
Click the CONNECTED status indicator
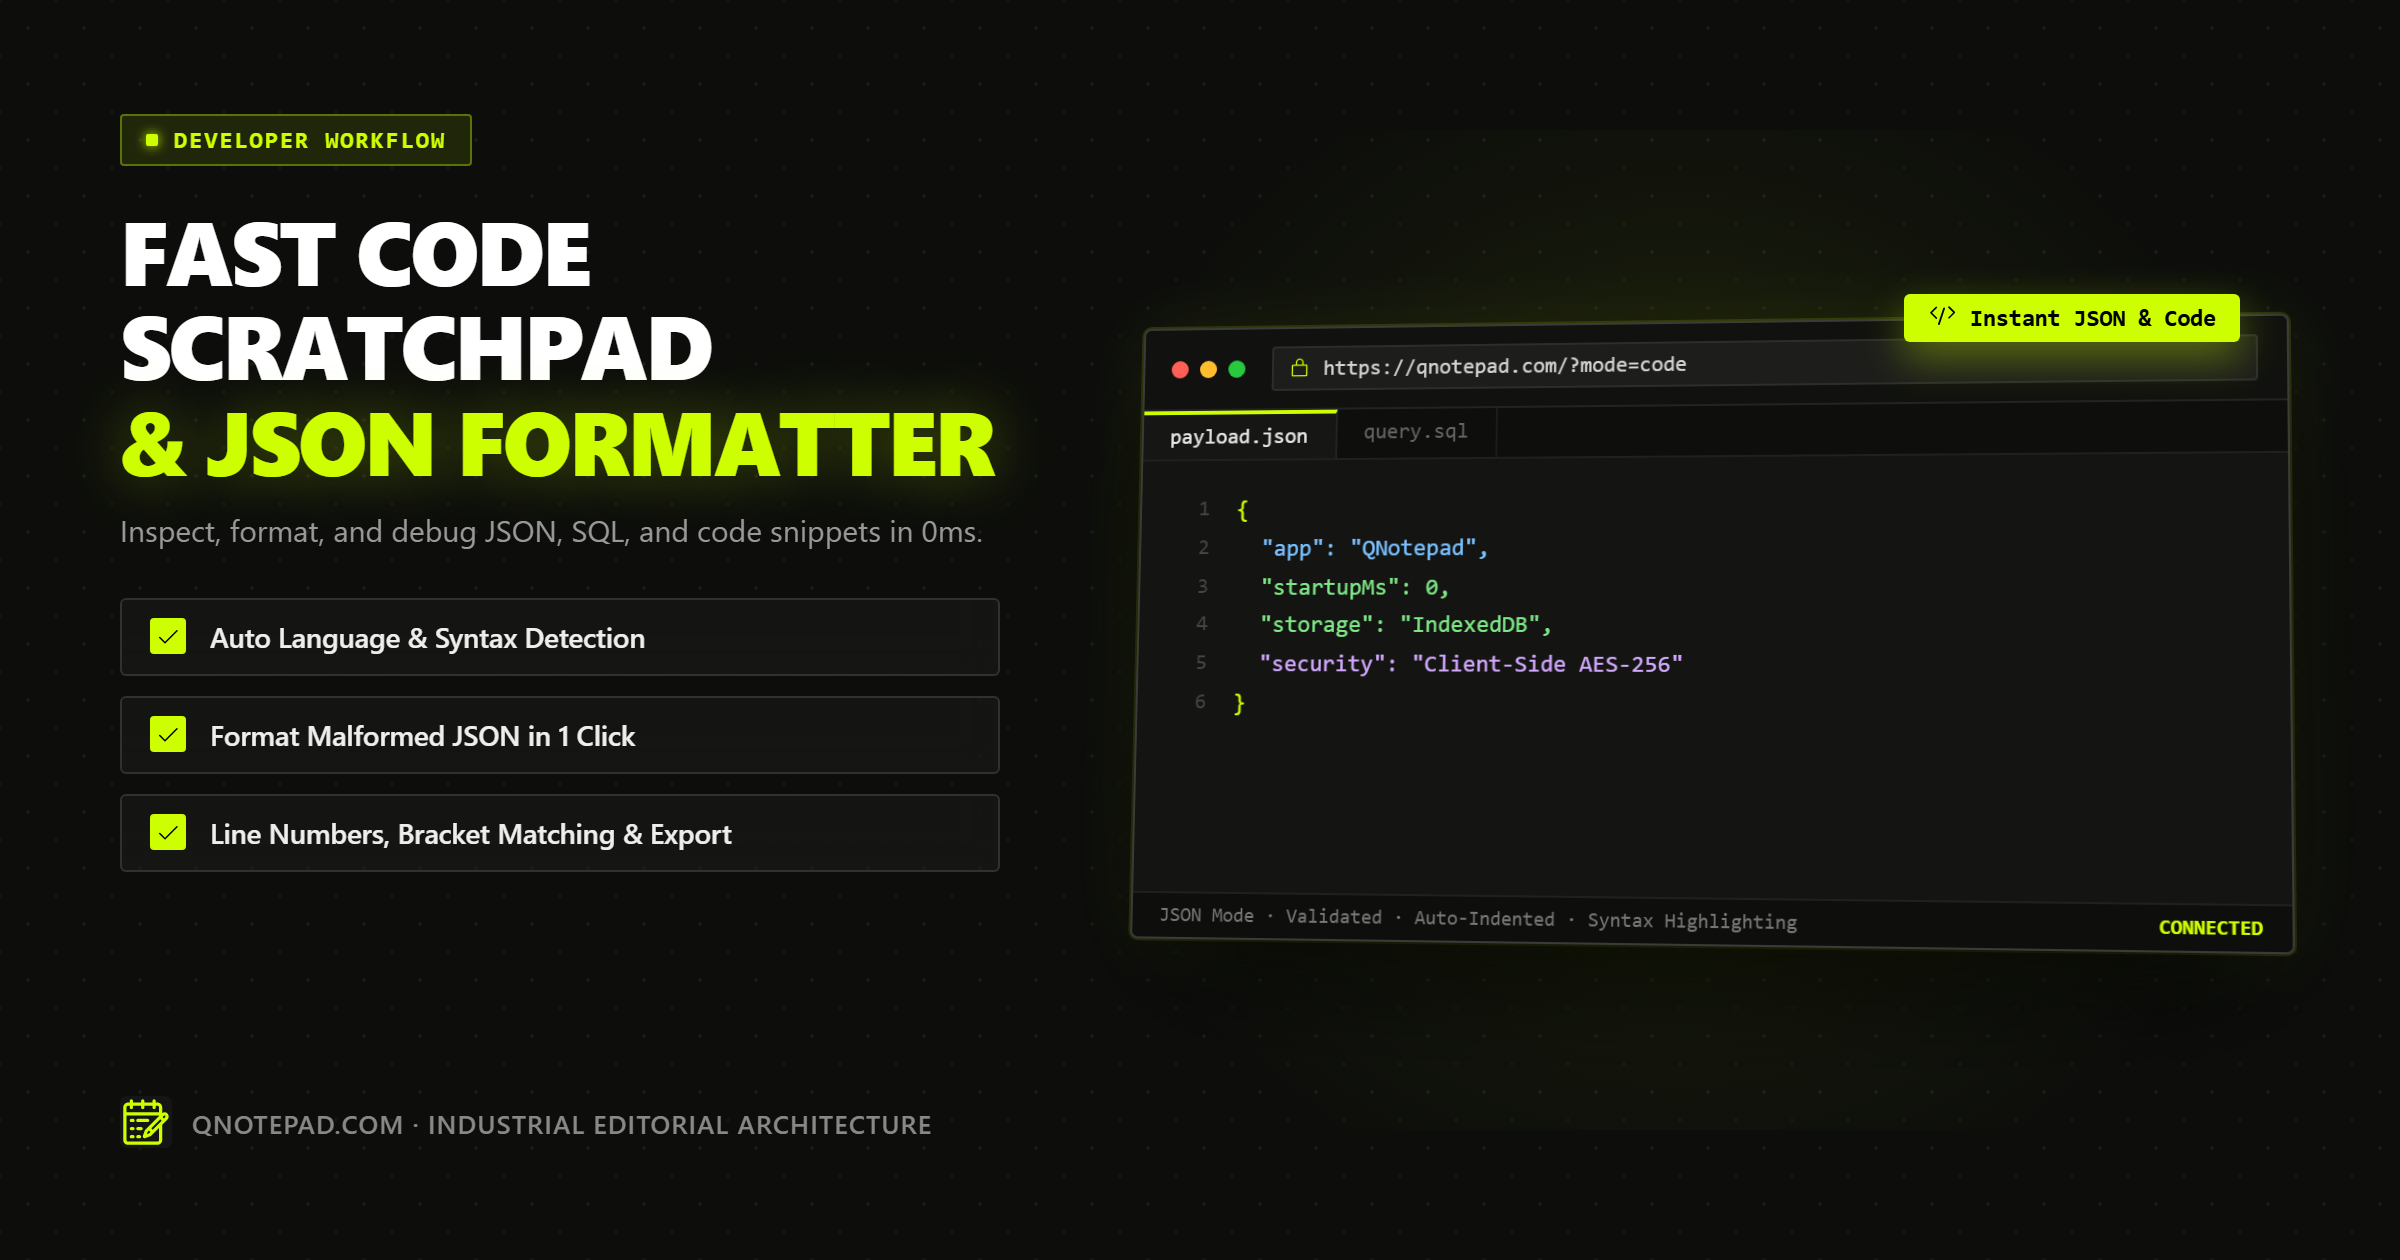point(2210,928)
